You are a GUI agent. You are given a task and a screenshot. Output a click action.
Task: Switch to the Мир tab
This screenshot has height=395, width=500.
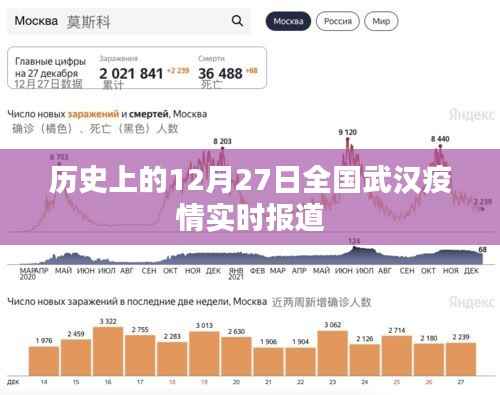point(381,21)
